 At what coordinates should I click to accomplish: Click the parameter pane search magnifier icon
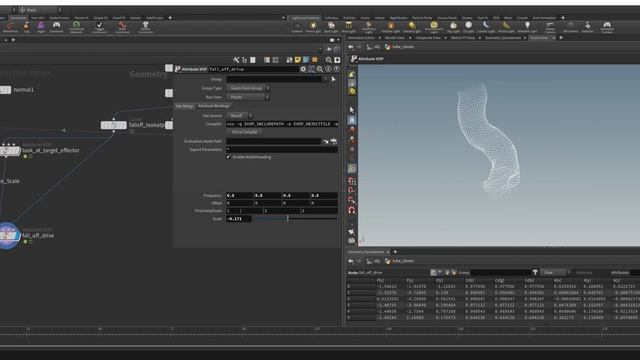pyautogui.click(x=320, y=69)
